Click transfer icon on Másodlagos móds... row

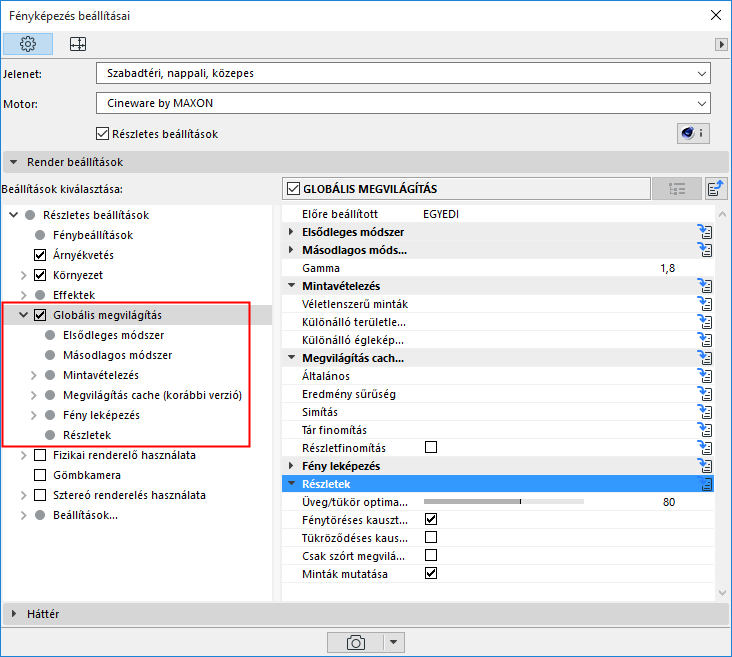click(x=705, y=250)
